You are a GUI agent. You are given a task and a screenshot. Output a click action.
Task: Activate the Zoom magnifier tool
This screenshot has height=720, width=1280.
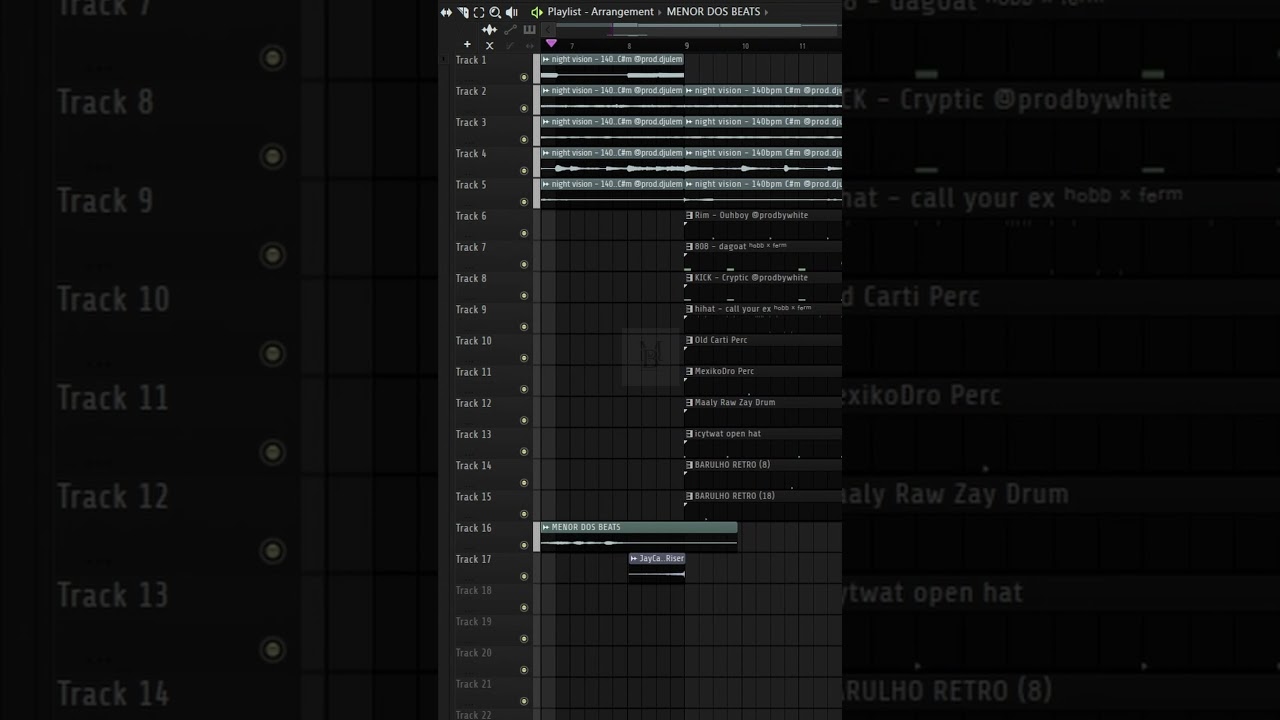(x=495, y=13)
